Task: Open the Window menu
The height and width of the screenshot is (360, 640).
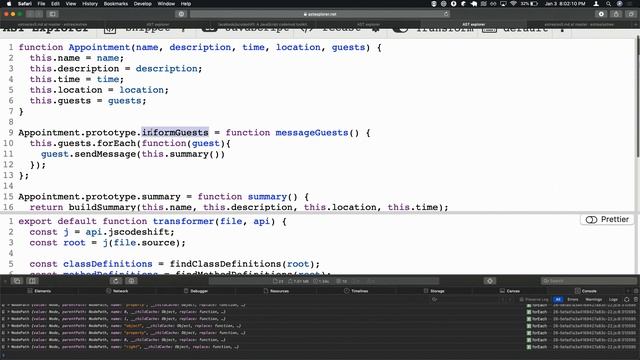Action: tap(166, 4)
